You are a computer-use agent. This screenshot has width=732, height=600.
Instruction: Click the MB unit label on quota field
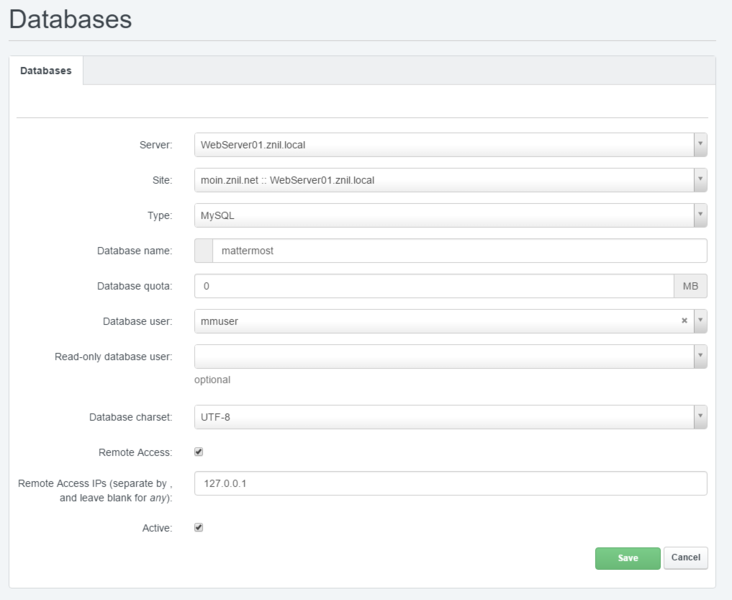click(690, 286)
